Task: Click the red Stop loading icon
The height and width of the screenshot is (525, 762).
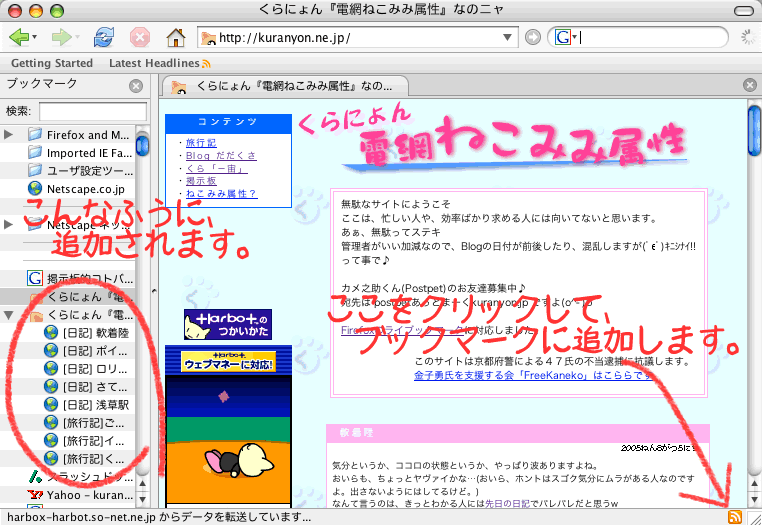Action: [x=140, y=38]
